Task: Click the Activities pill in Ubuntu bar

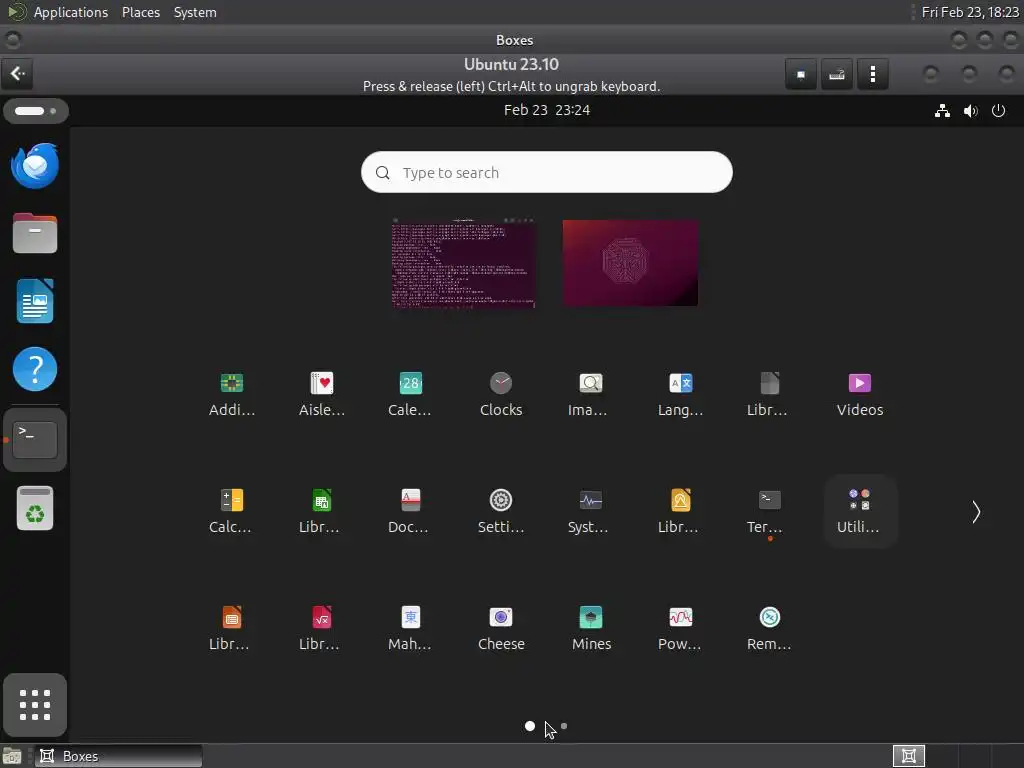Action: pos(35,110)
